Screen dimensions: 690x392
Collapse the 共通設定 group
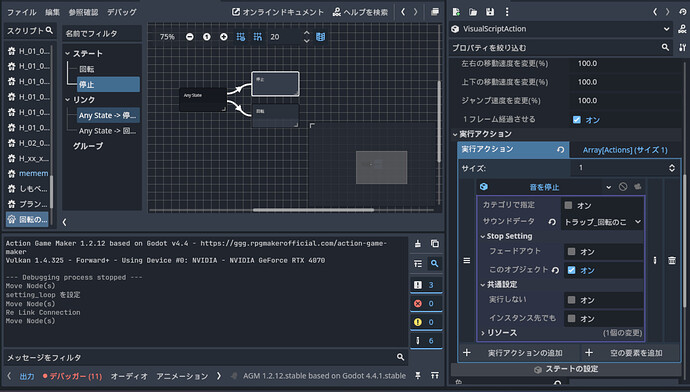click(483, 285)
